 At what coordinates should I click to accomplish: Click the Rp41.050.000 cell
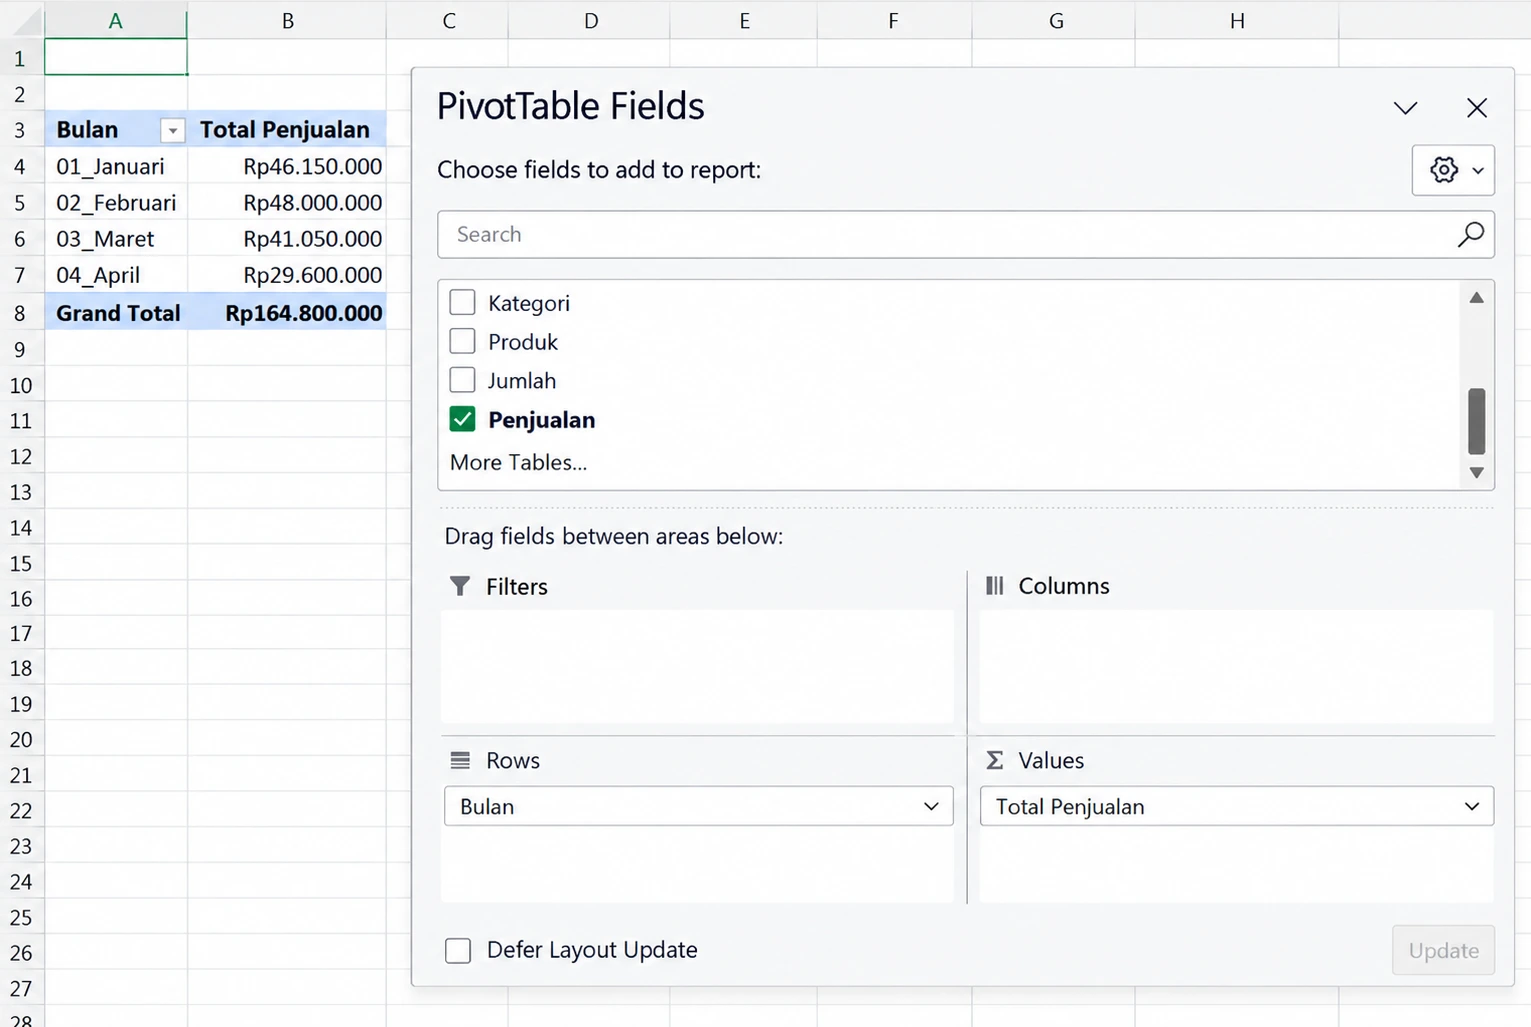(x=287, y=238)
